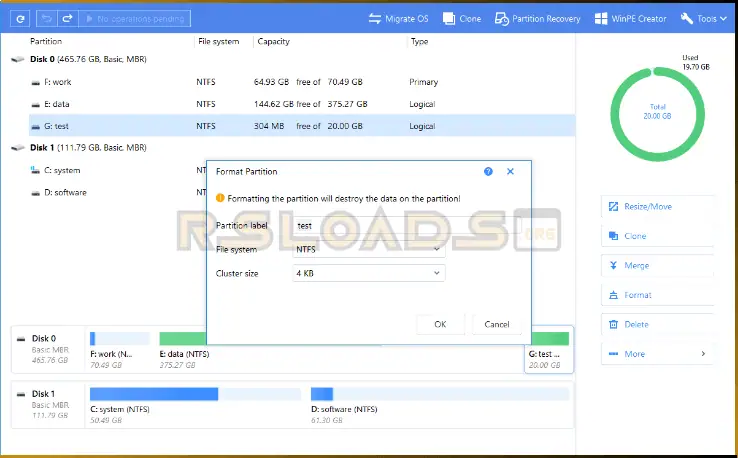Image resolution: width=738 pixels, height=458 pixels.
Task: Click the Partition column header
Action: coord(46,41)
